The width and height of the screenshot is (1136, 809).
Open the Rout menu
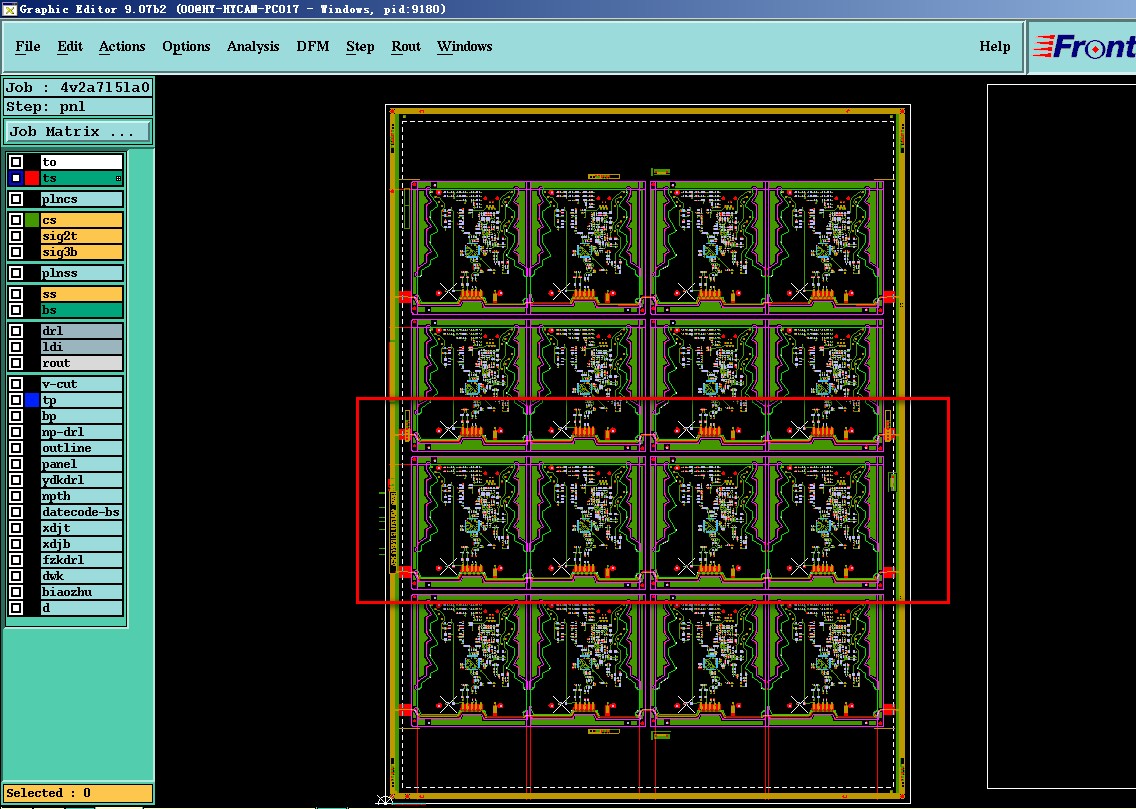pyautogui.click(x=406, y=46)
